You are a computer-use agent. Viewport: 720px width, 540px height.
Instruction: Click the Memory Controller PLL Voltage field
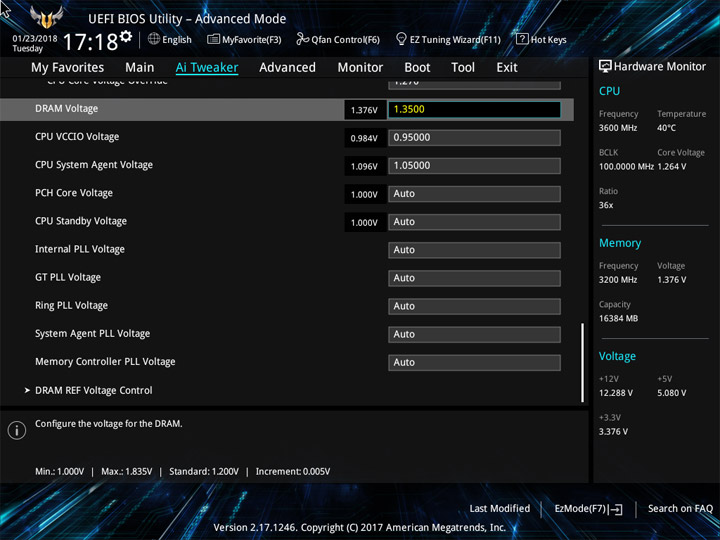(x=474, y=363)
